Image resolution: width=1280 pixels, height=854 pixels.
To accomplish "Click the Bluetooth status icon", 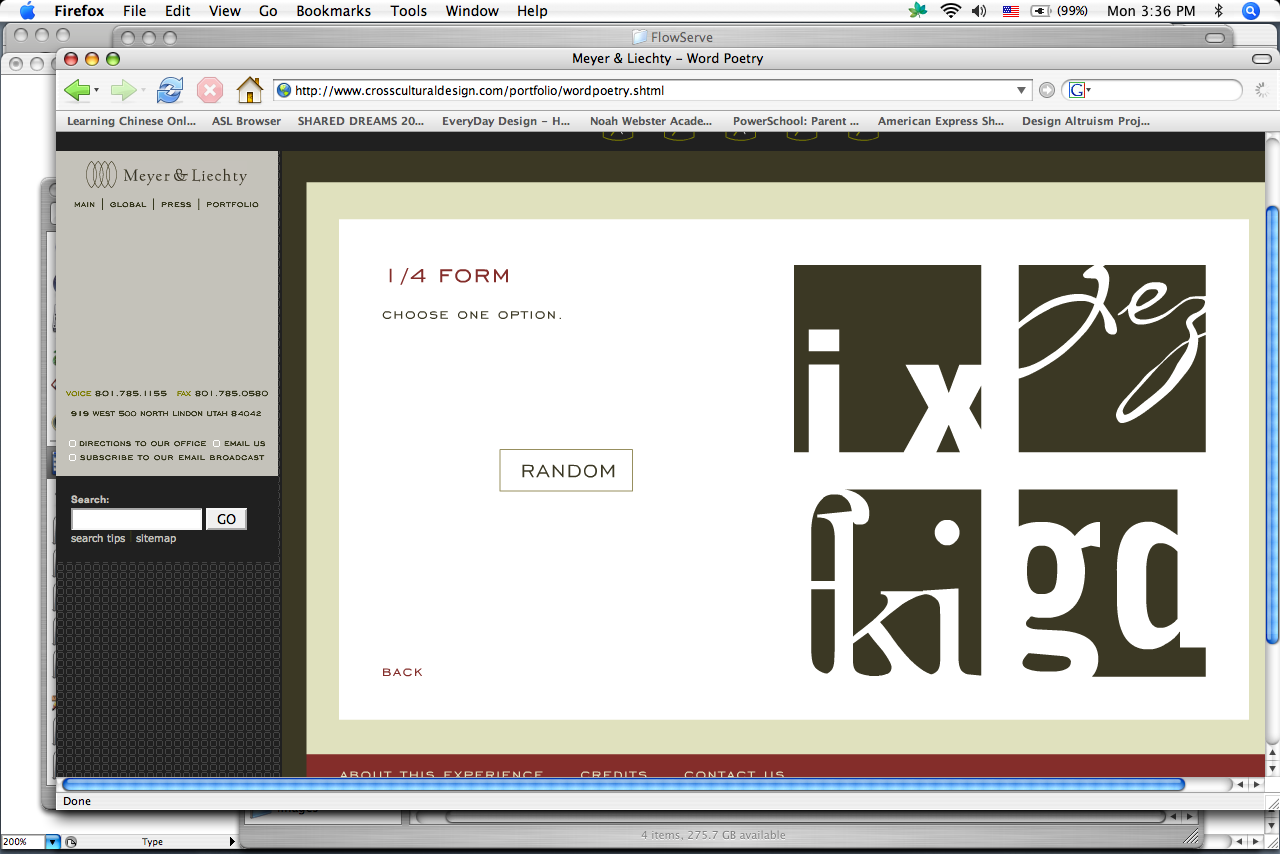I will (1218, 11).
